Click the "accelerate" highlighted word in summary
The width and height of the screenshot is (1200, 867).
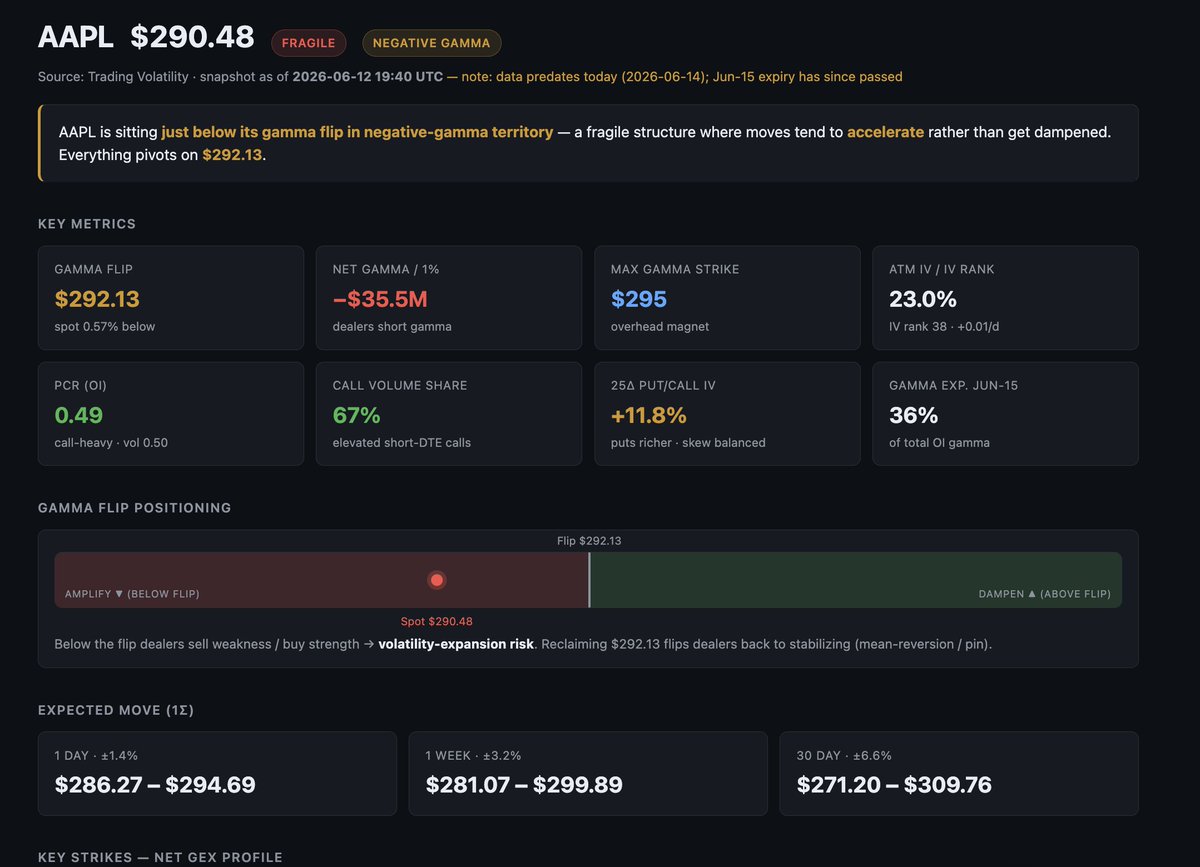pos(885,132)
